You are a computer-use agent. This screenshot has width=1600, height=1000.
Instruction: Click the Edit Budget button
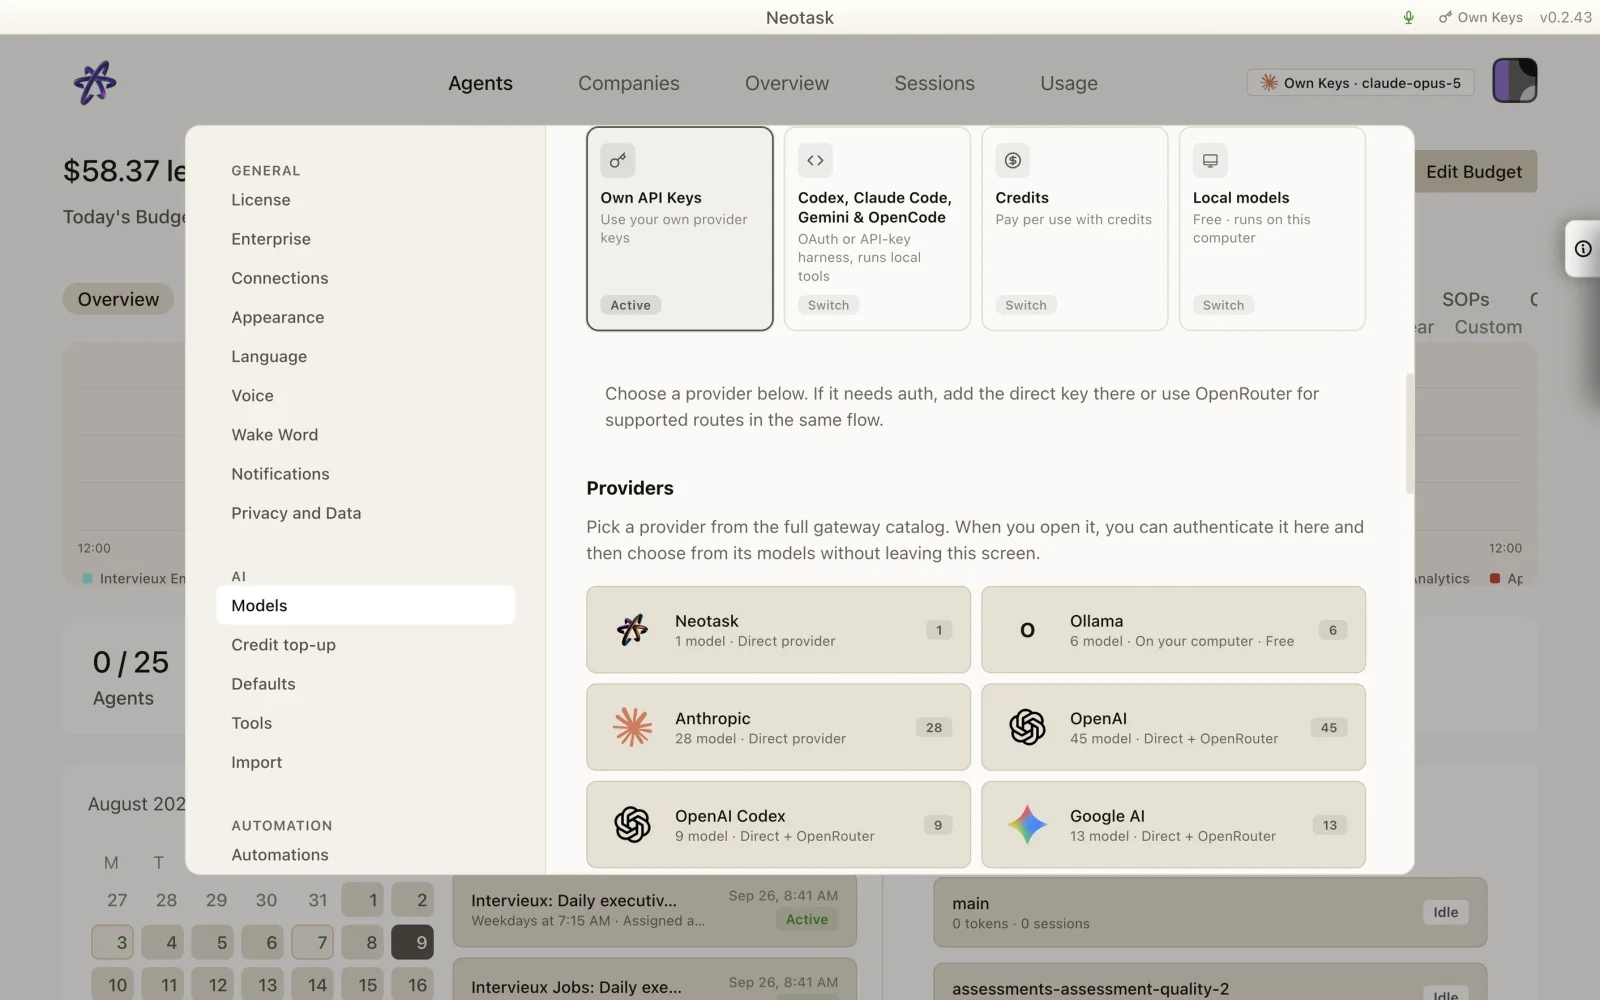click(x=1474, y=172)
